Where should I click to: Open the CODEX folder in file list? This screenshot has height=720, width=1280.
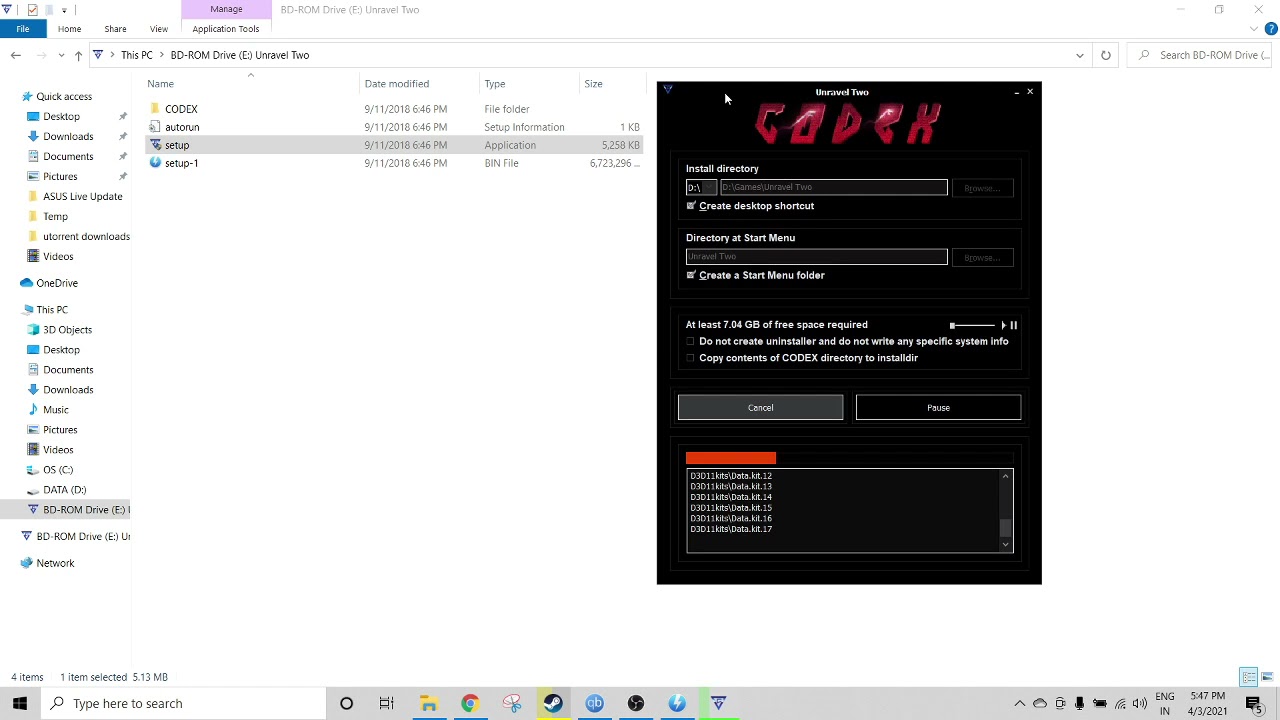[x=181, y=109]
